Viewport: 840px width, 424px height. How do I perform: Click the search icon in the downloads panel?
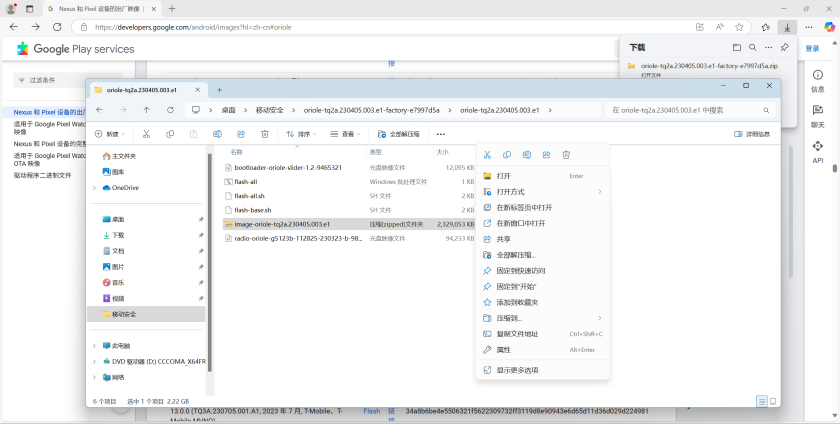click(752, 47)
